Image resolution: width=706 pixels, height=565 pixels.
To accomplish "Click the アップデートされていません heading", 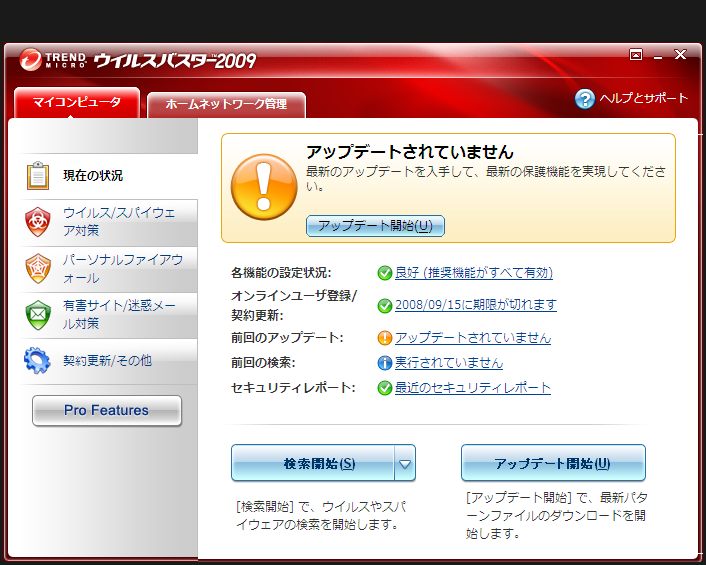I will pyautogui.click(x=410, y=152).
